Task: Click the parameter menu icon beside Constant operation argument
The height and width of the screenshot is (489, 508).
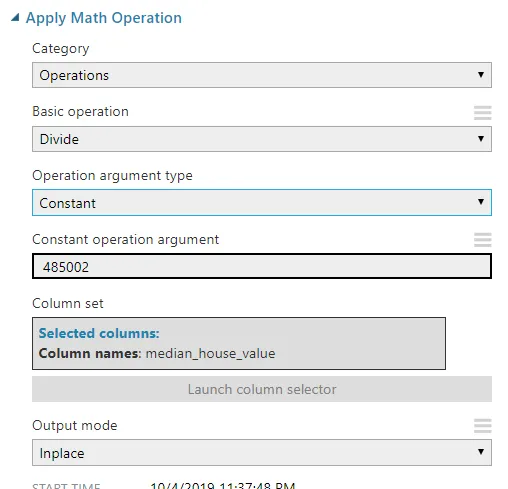Action: (483, 240)
